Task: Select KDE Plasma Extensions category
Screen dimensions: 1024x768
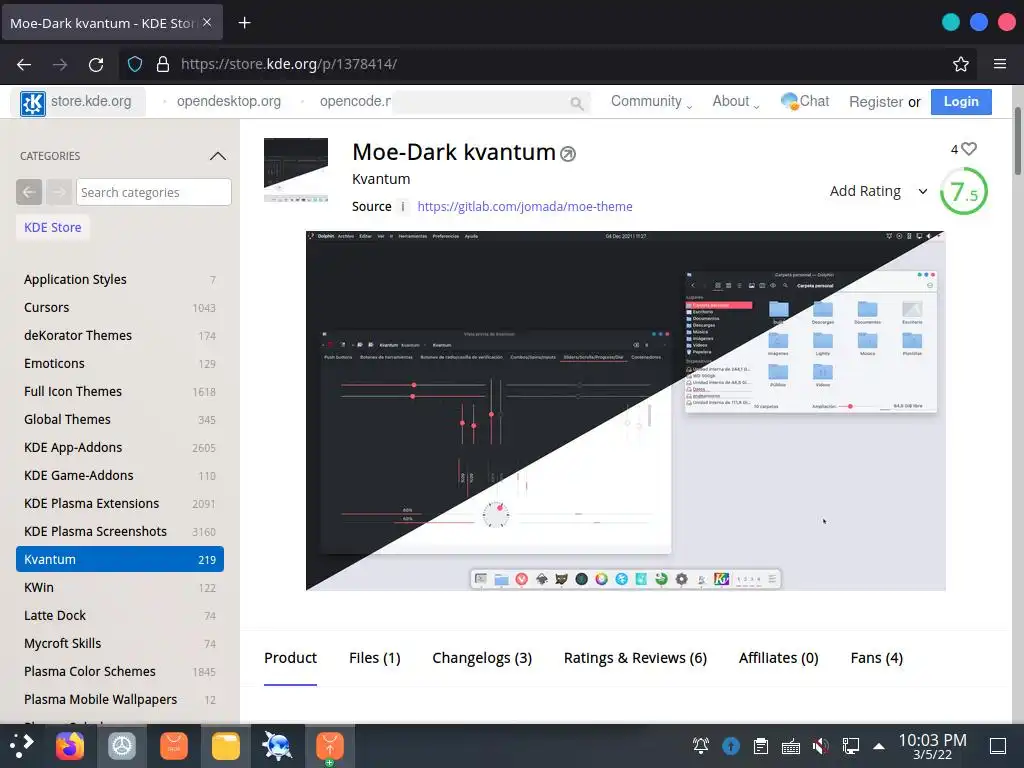Action: pyautogui.click(x=120, y=504)
